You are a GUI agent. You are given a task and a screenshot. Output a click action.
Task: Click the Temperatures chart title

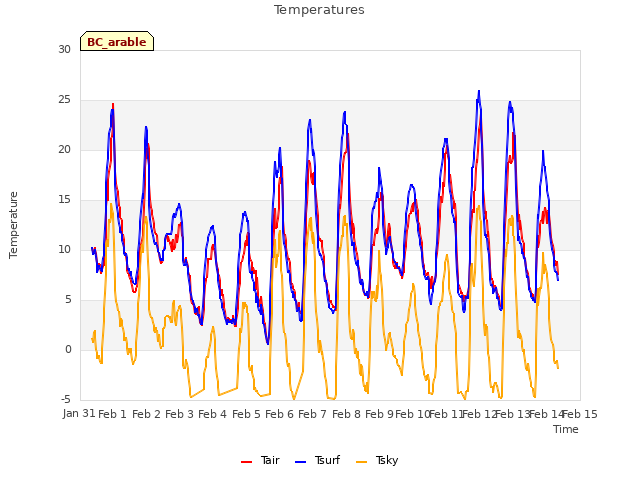[319, 10]
